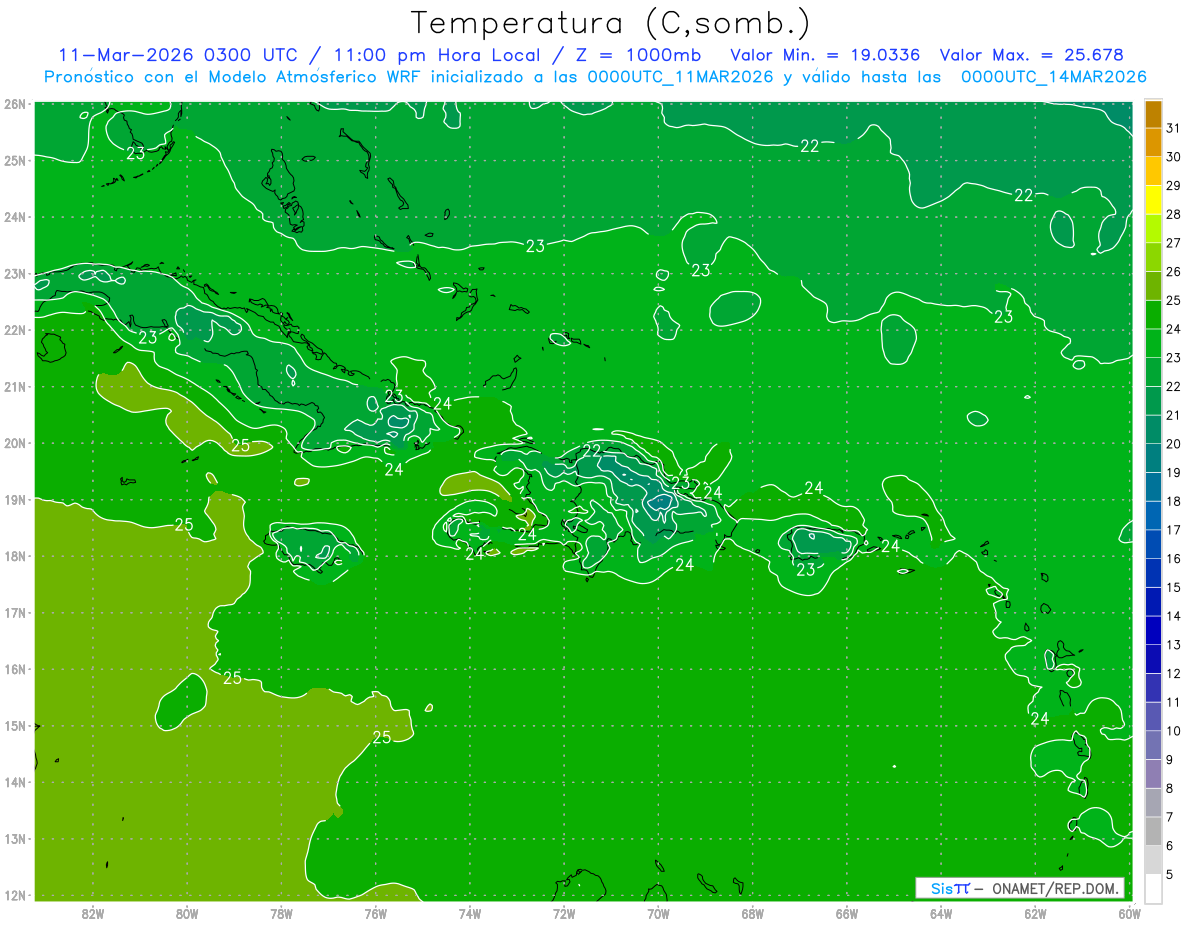Viewport: 1200px width, 927px height.
Task: Pick the purple band between 8 and 9
Action: click(1153, 773)
